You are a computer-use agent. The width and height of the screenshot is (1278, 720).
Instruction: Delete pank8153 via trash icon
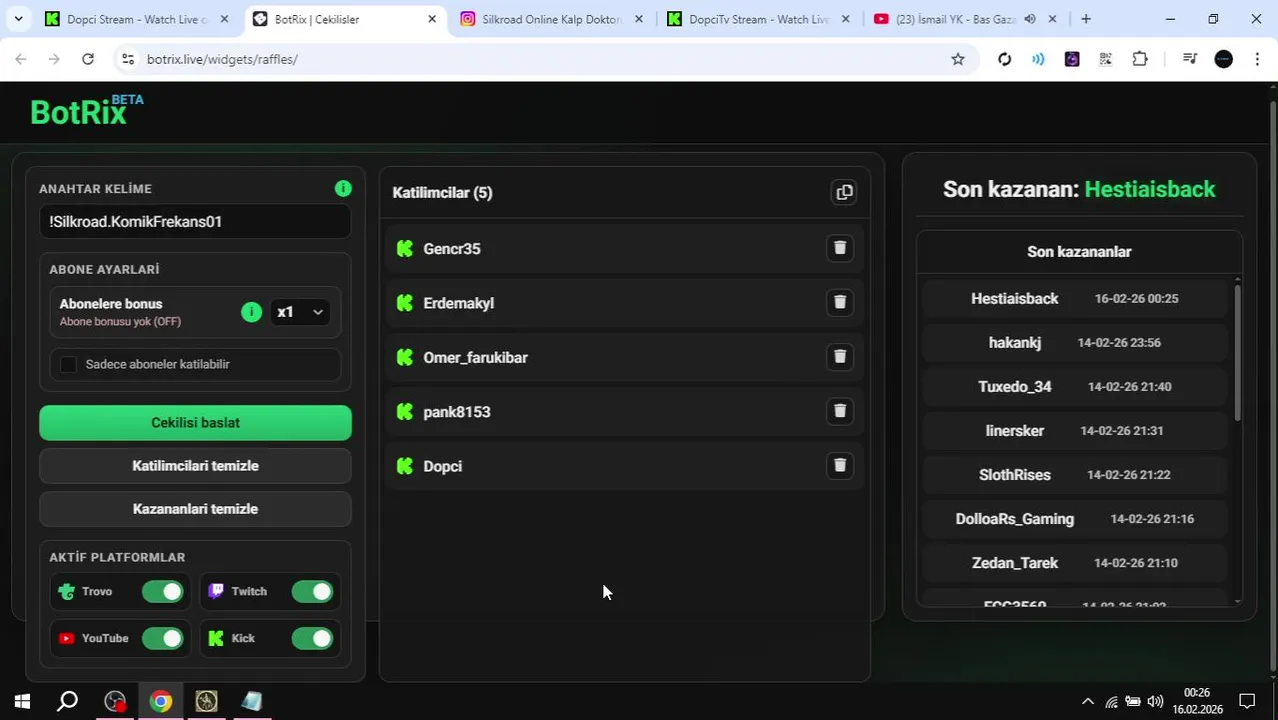[840, 411]
